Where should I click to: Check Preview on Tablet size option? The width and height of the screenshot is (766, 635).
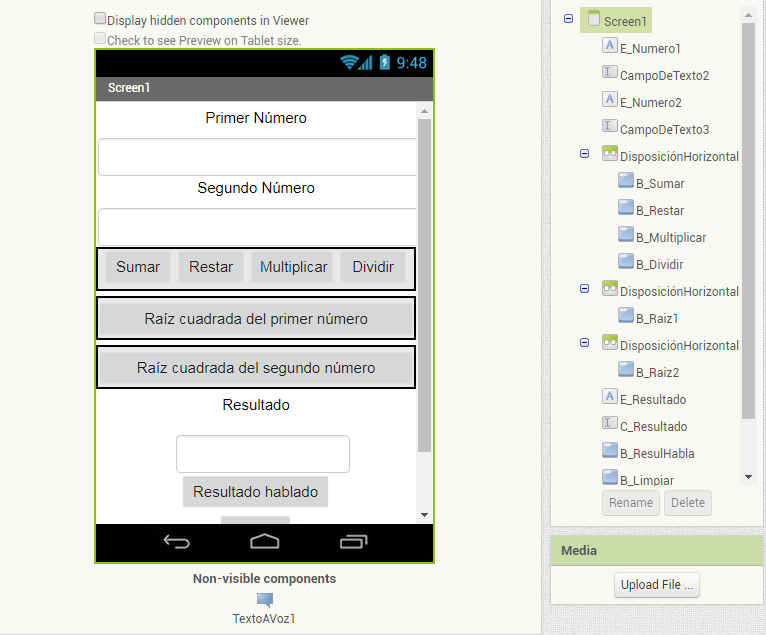click(100, 38)
